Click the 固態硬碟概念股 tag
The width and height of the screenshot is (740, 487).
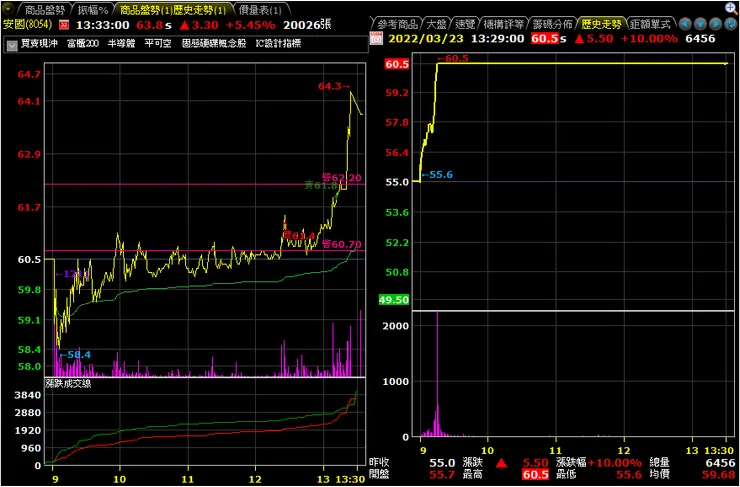(214, 44)
